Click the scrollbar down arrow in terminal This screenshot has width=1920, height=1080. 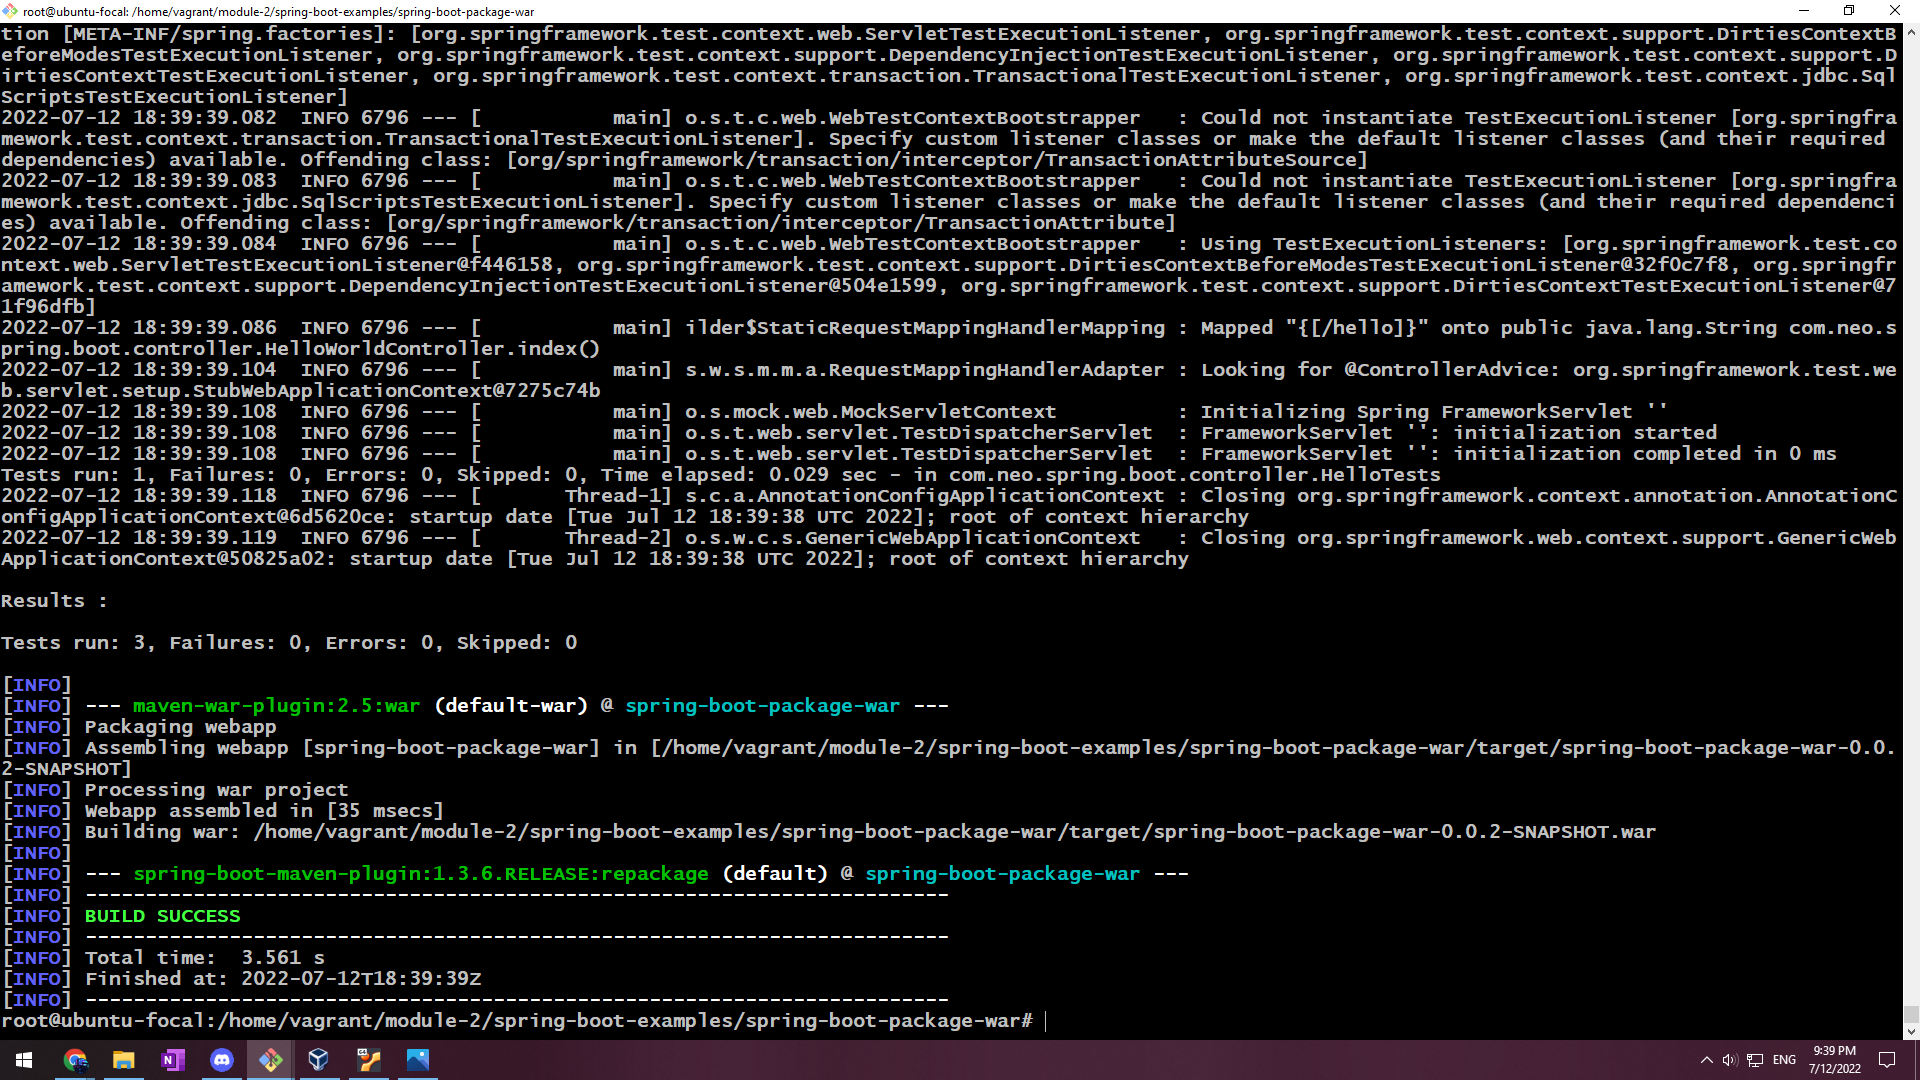(1911, 1031)
